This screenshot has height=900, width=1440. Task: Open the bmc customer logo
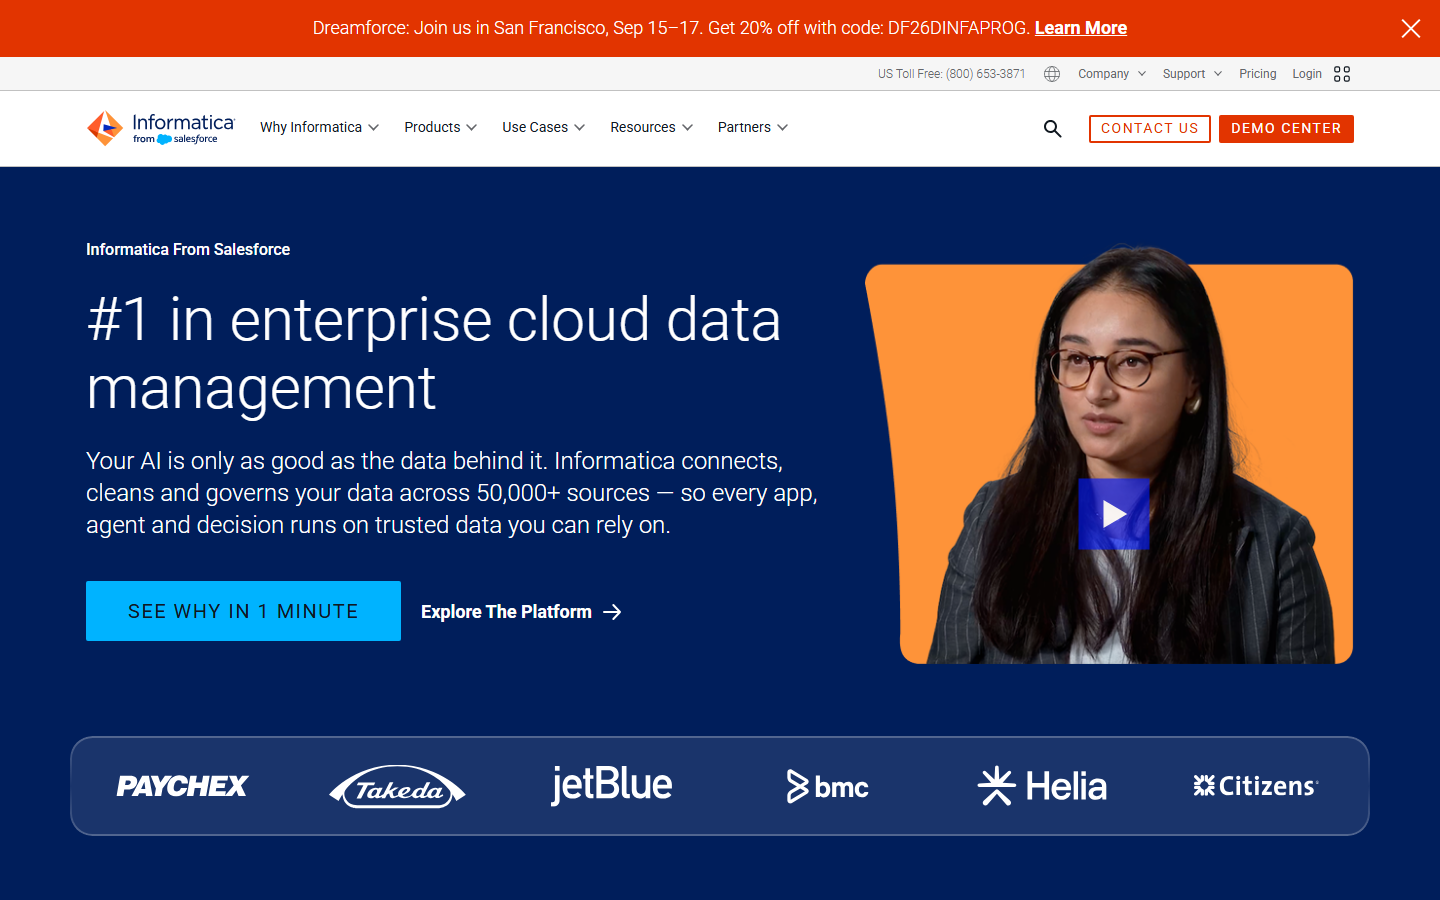[x=827, y=787]
